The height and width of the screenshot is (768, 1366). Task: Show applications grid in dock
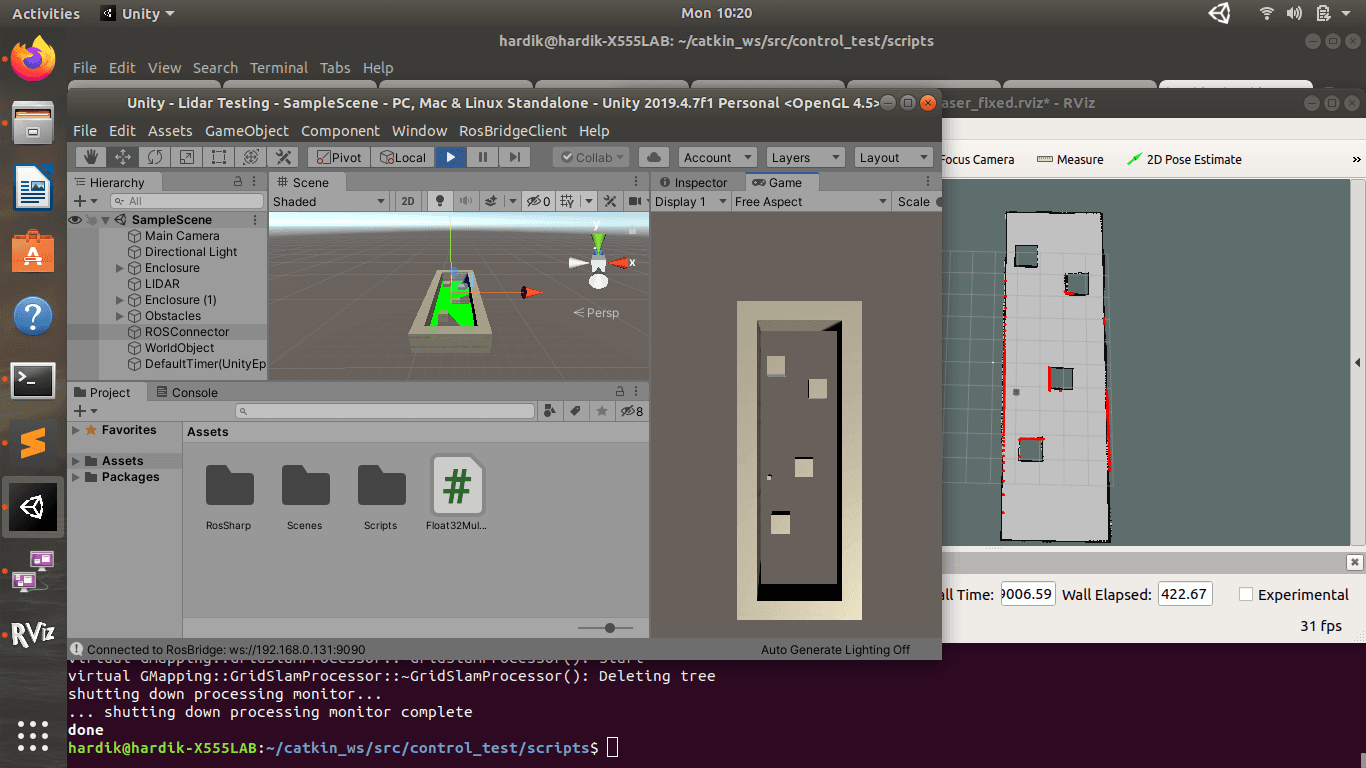pos(33,735)
